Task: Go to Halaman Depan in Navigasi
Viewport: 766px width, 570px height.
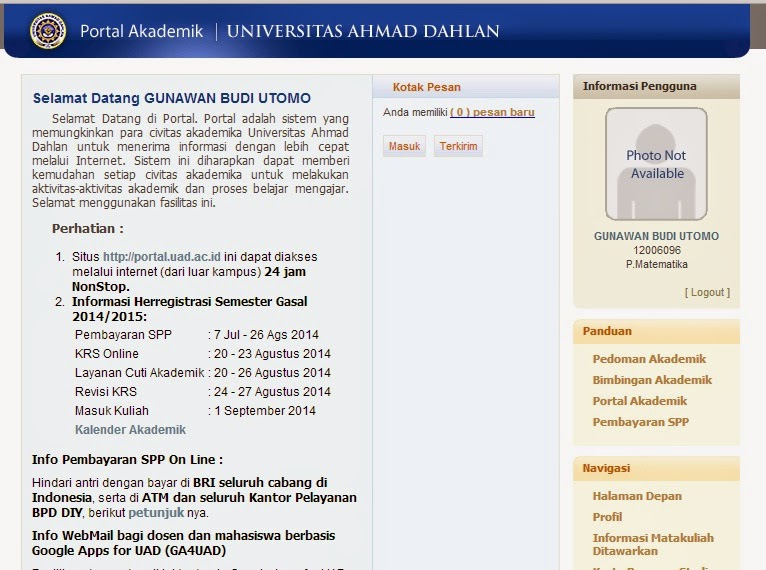Action: pos(637,496)
